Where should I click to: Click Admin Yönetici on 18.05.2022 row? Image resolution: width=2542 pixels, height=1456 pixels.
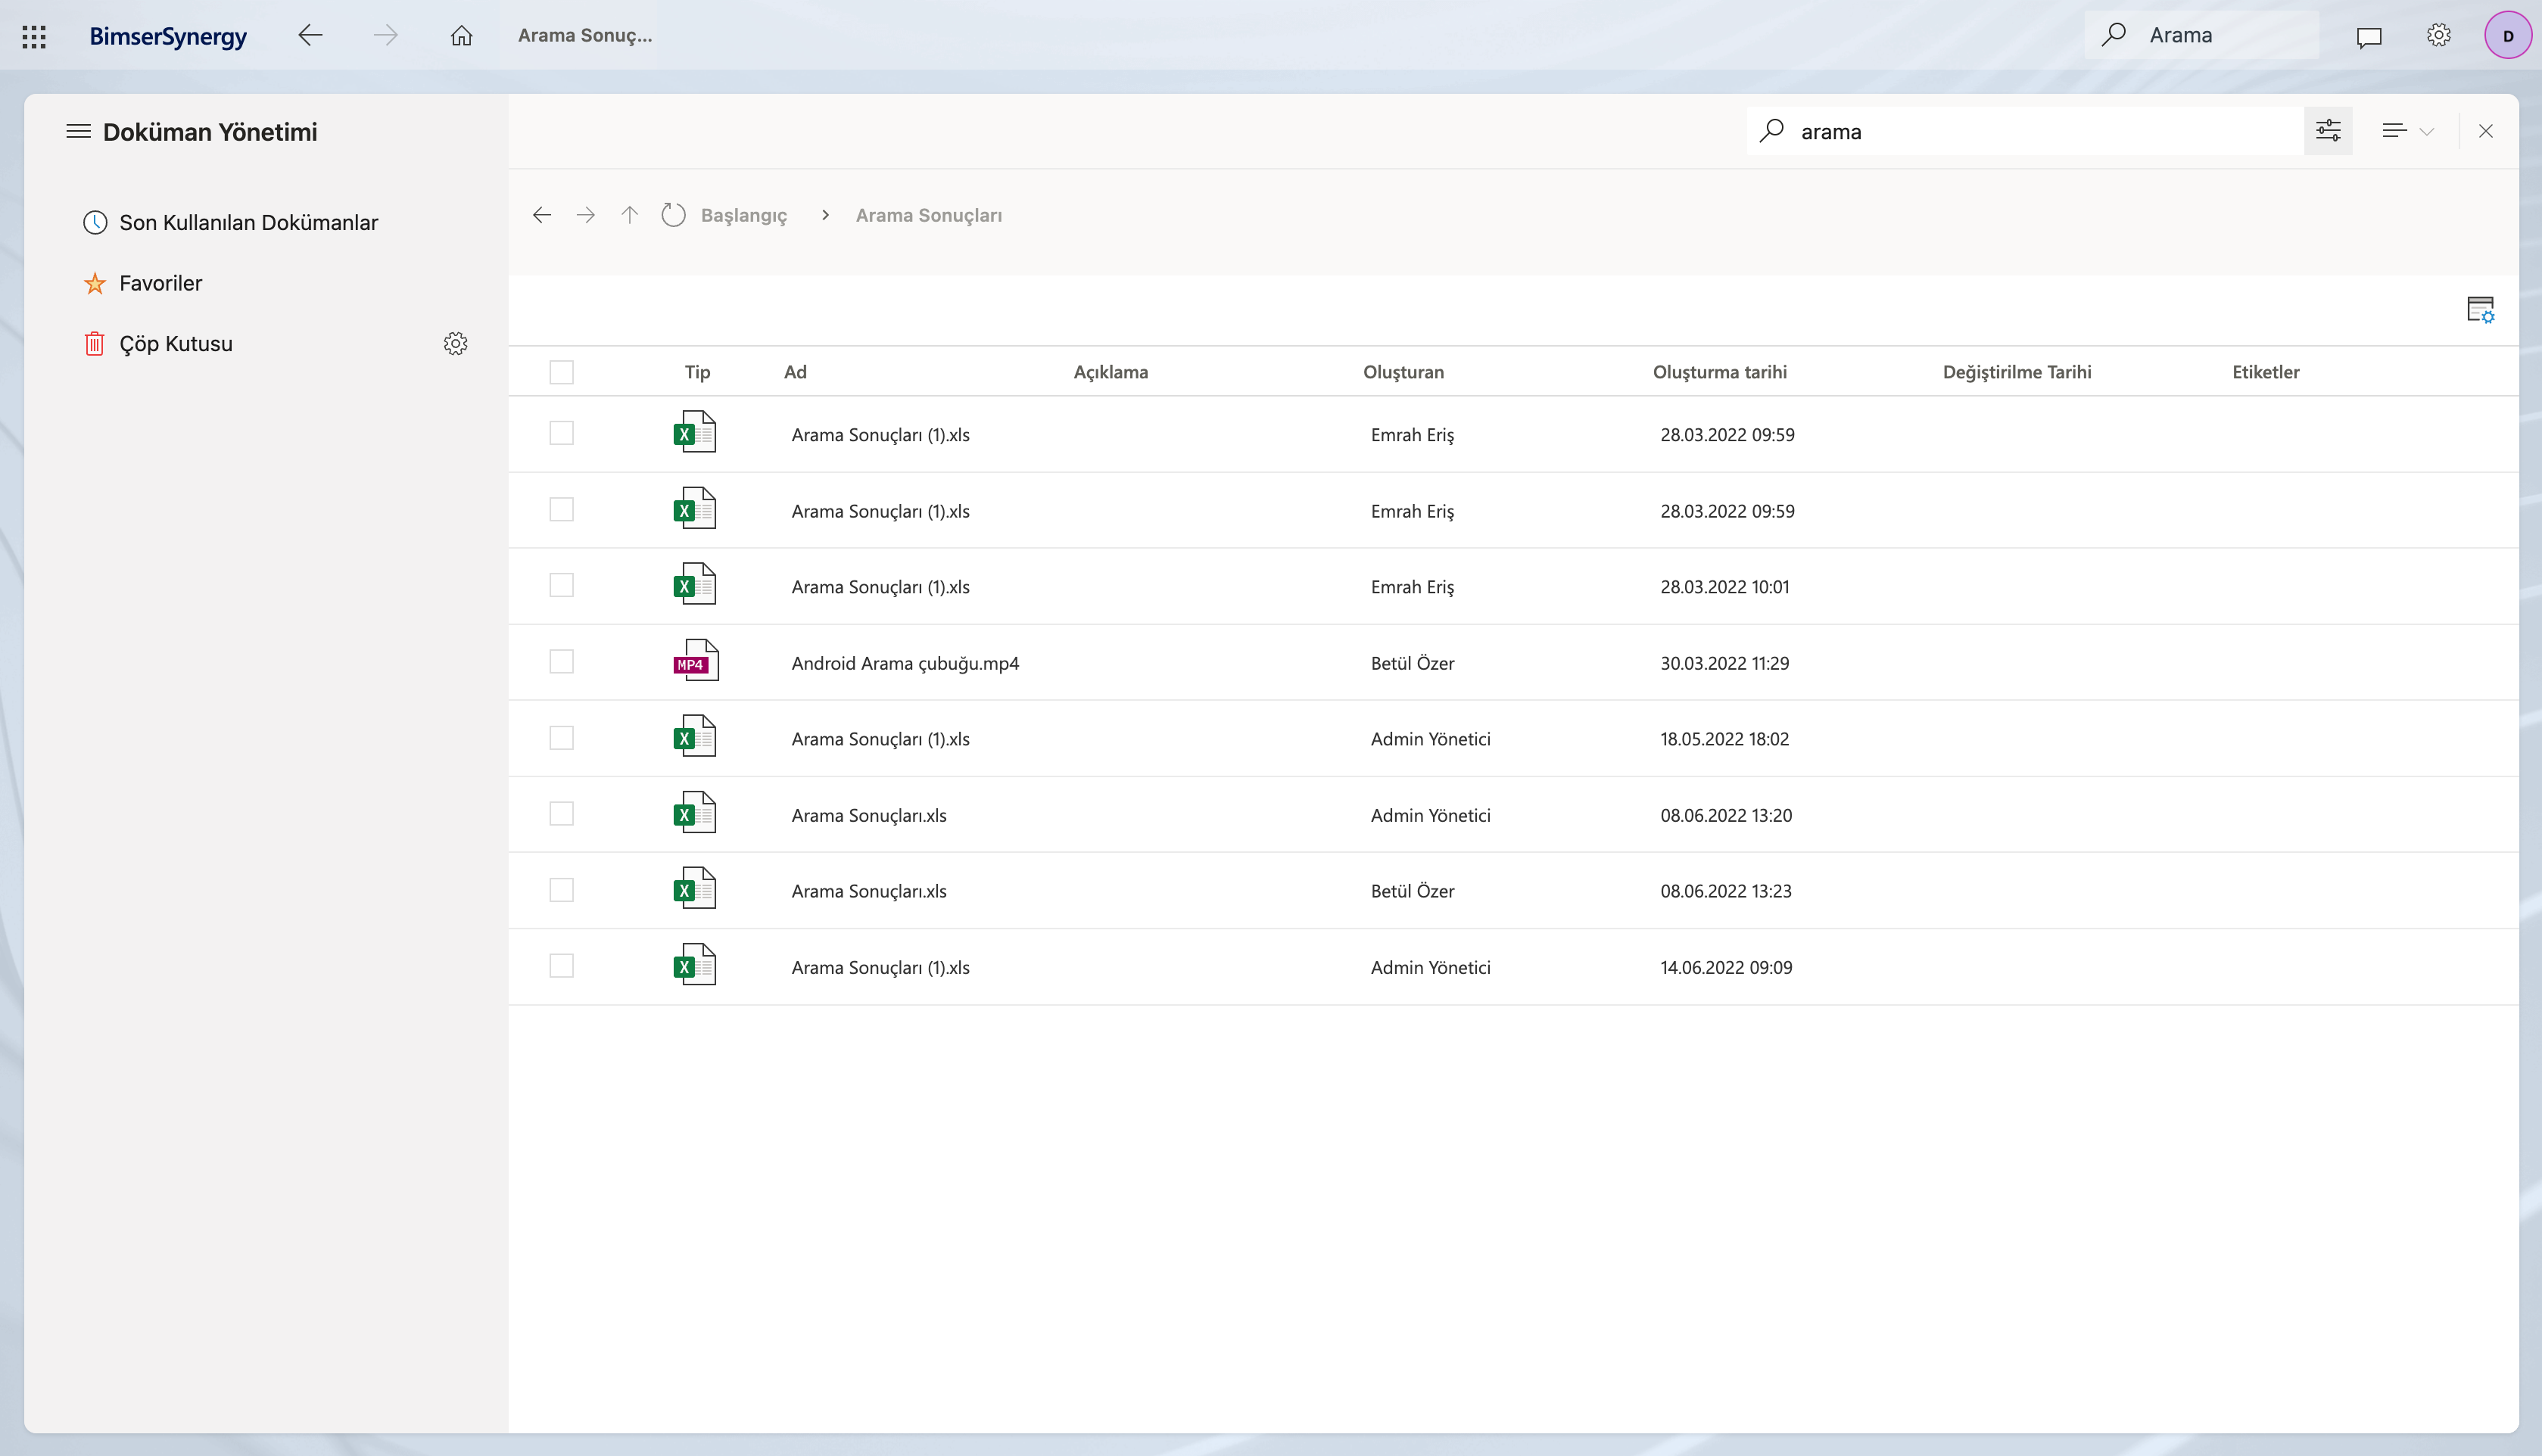pyautogui.click(x=1430, y=739)
